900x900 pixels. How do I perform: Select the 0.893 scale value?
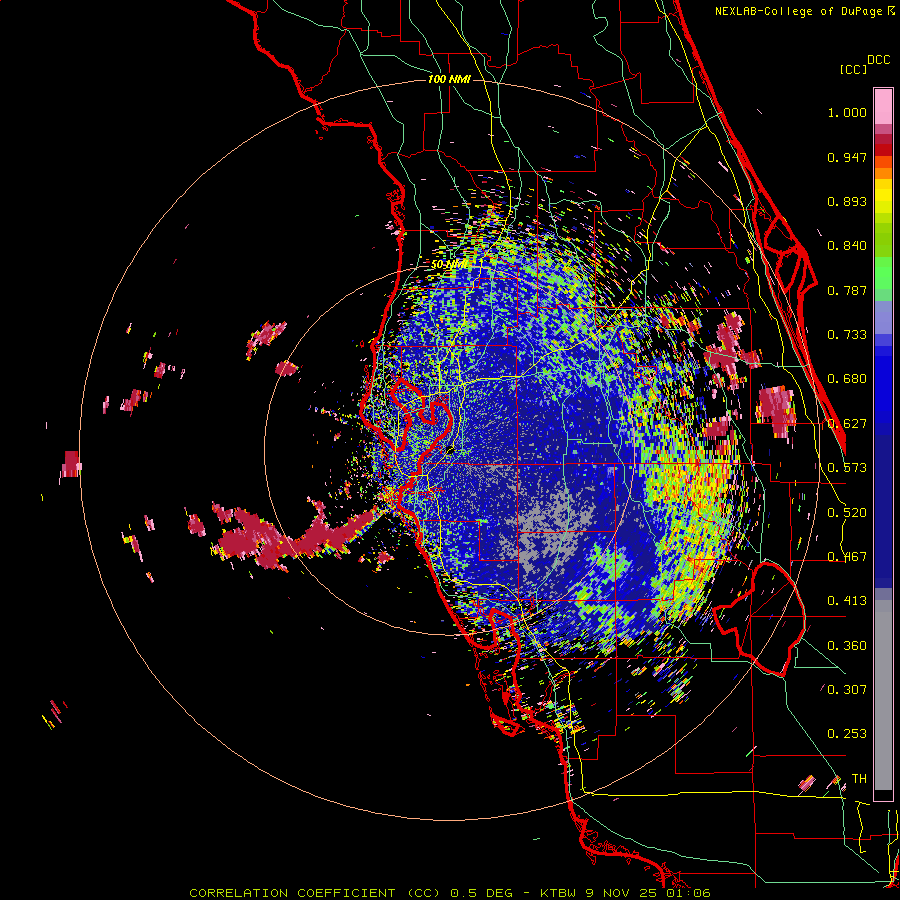847,201
